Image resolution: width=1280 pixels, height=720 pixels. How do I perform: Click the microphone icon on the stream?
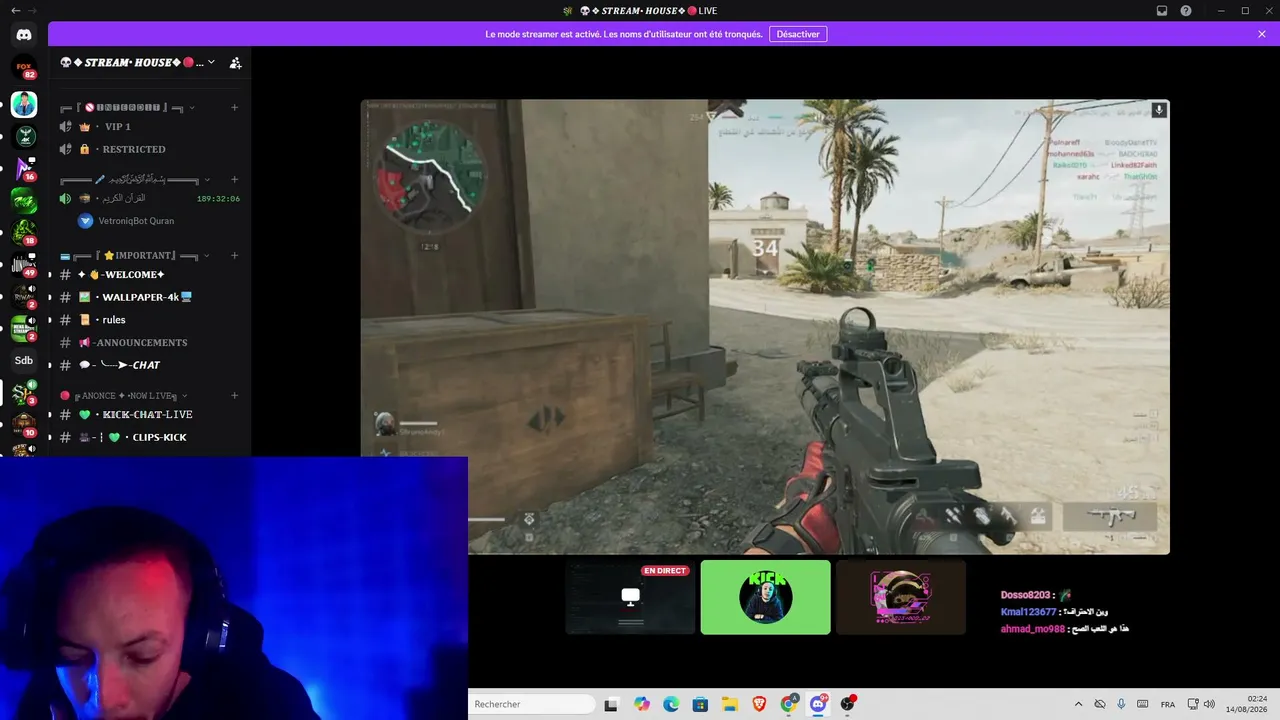coord(1158,110)
